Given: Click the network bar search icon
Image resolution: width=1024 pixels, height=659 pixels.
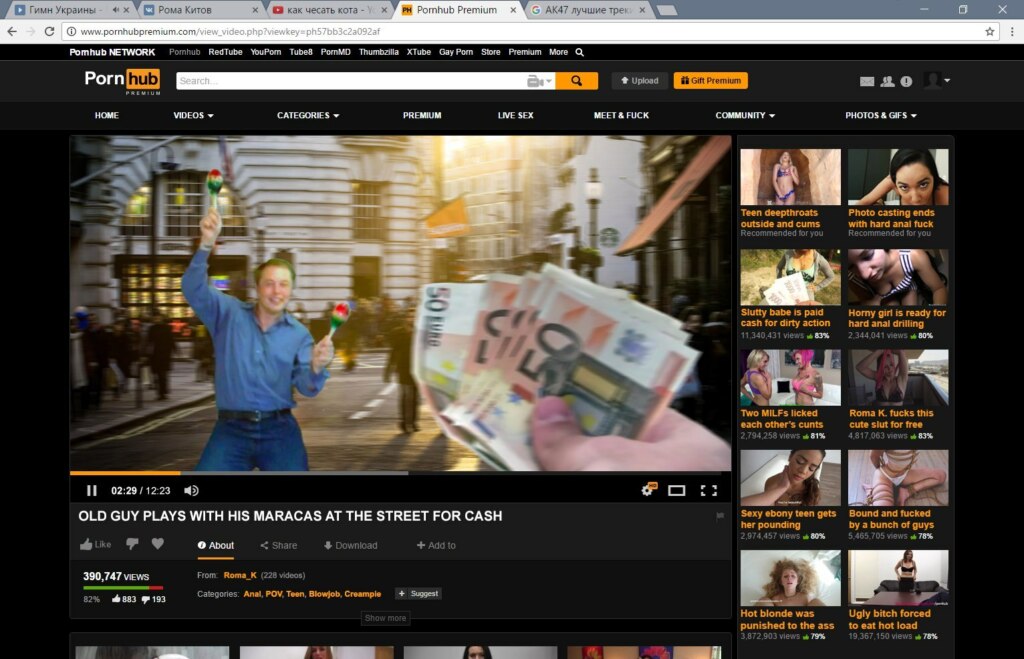Looking at the screenshot, I should (x=579, y=52).
